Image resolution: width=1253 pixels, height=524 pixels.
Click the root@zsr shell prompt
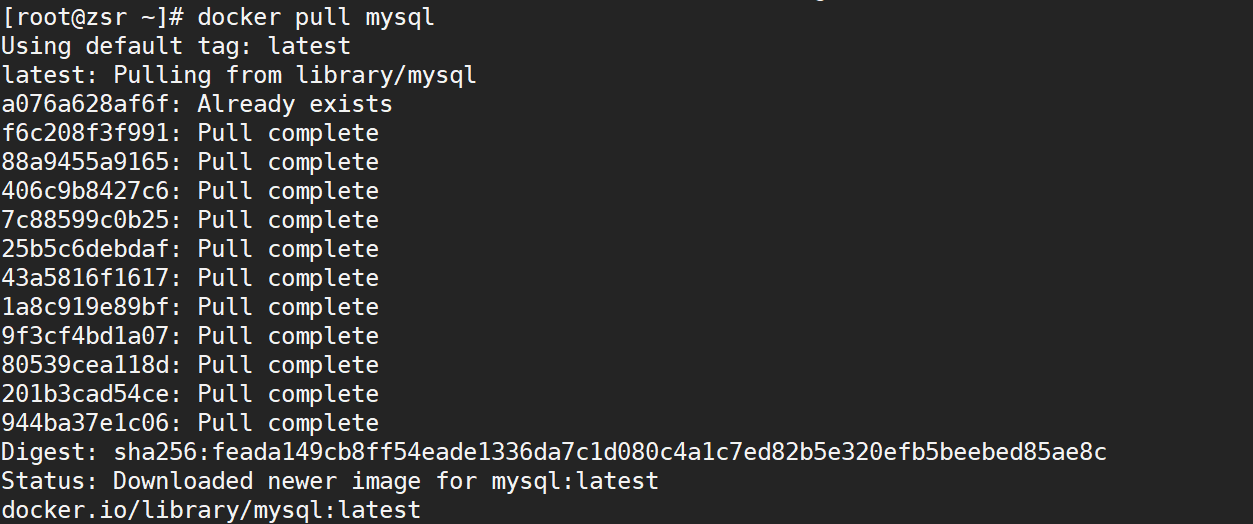[x=92, y=17]
